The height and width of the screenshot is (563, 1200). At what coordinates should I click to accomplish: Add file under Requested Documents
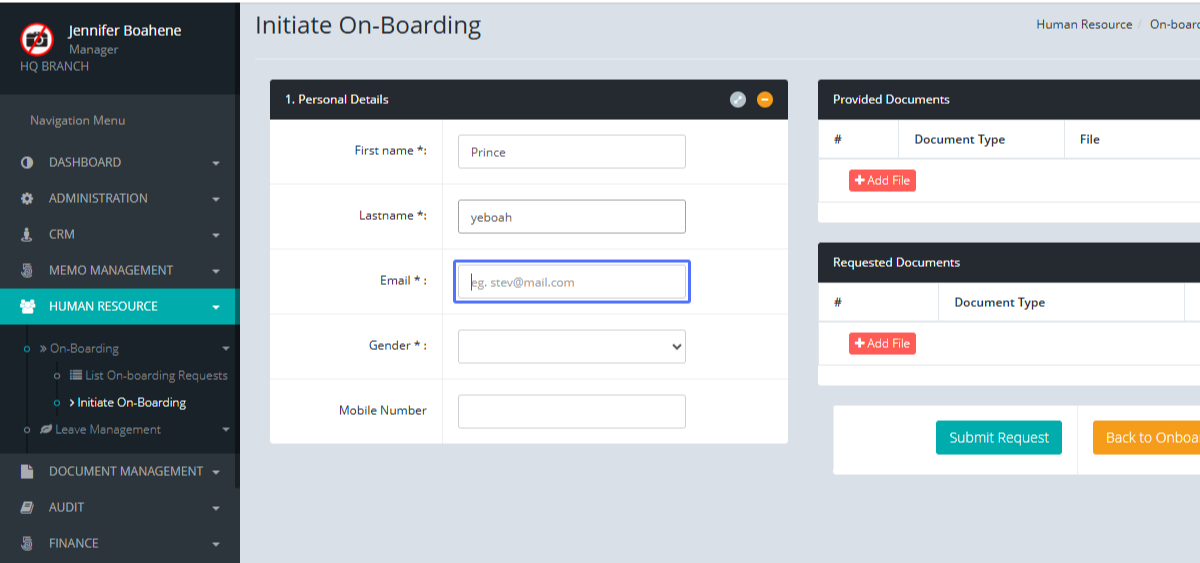(882, 344)
